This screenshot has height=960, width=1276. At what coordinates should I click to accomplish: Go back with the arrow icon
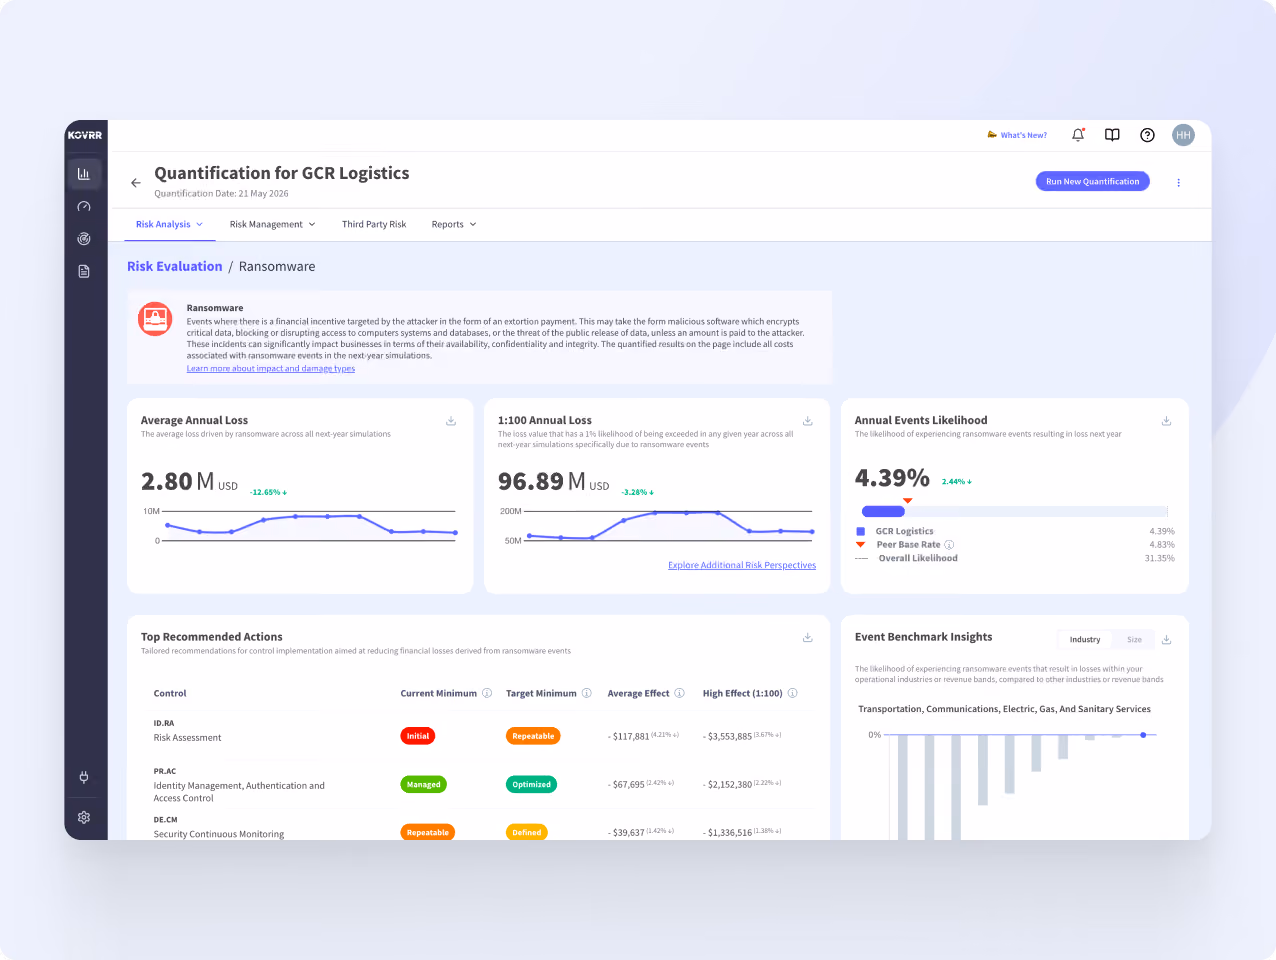136,183
